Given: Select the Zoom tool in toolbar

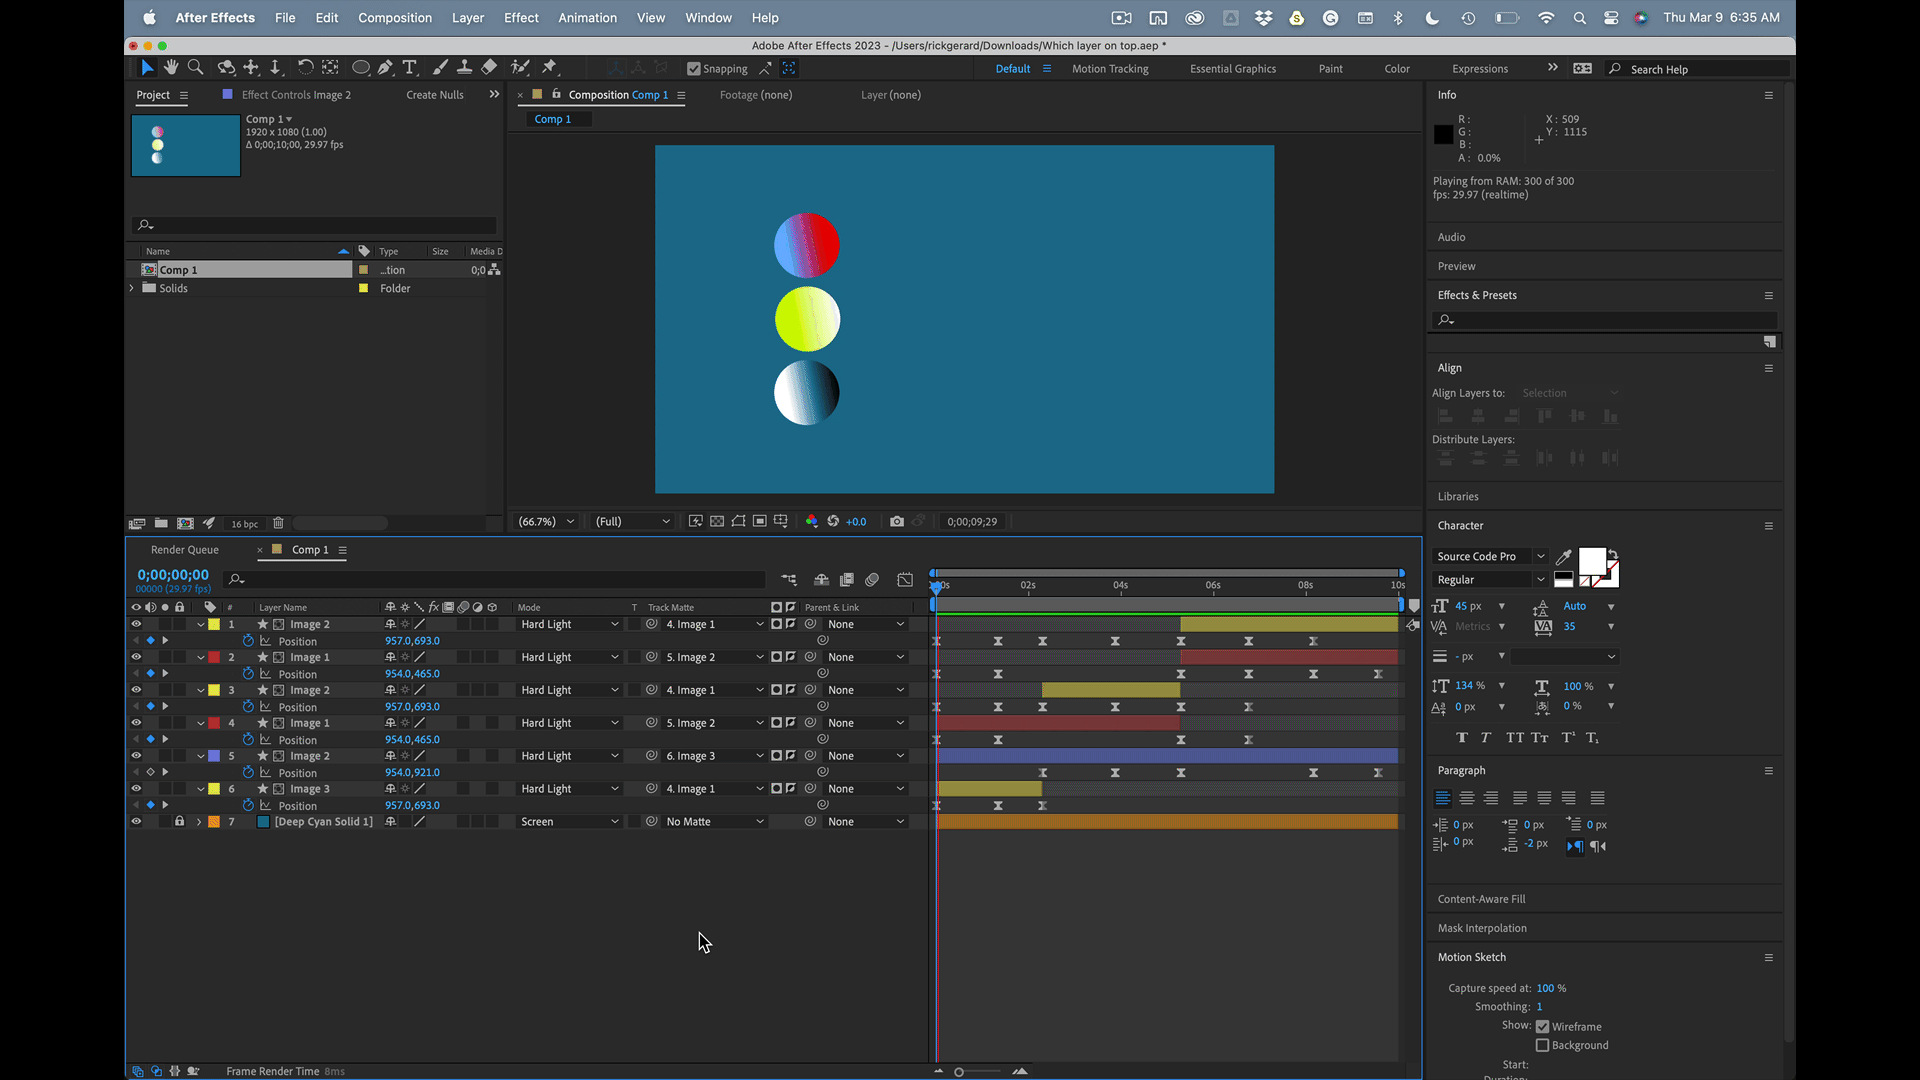Looking at the screenshot, I should [x=196, y=67].
